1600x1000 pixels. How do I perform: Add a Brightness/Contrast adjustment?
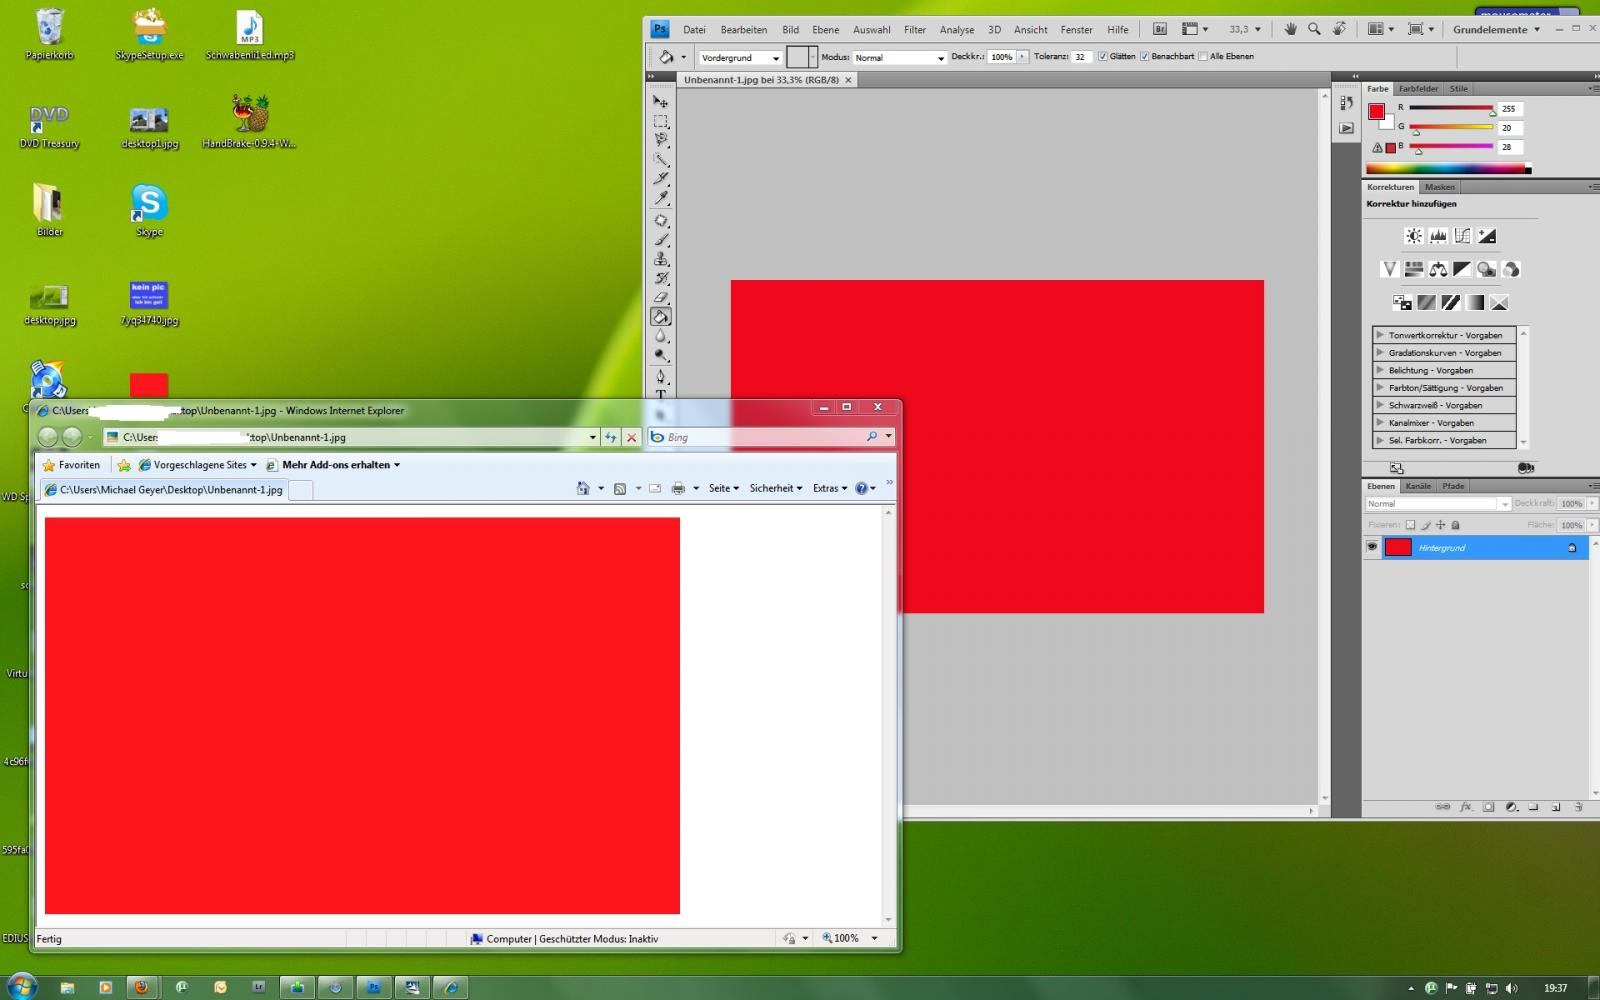click(1414, 236)
